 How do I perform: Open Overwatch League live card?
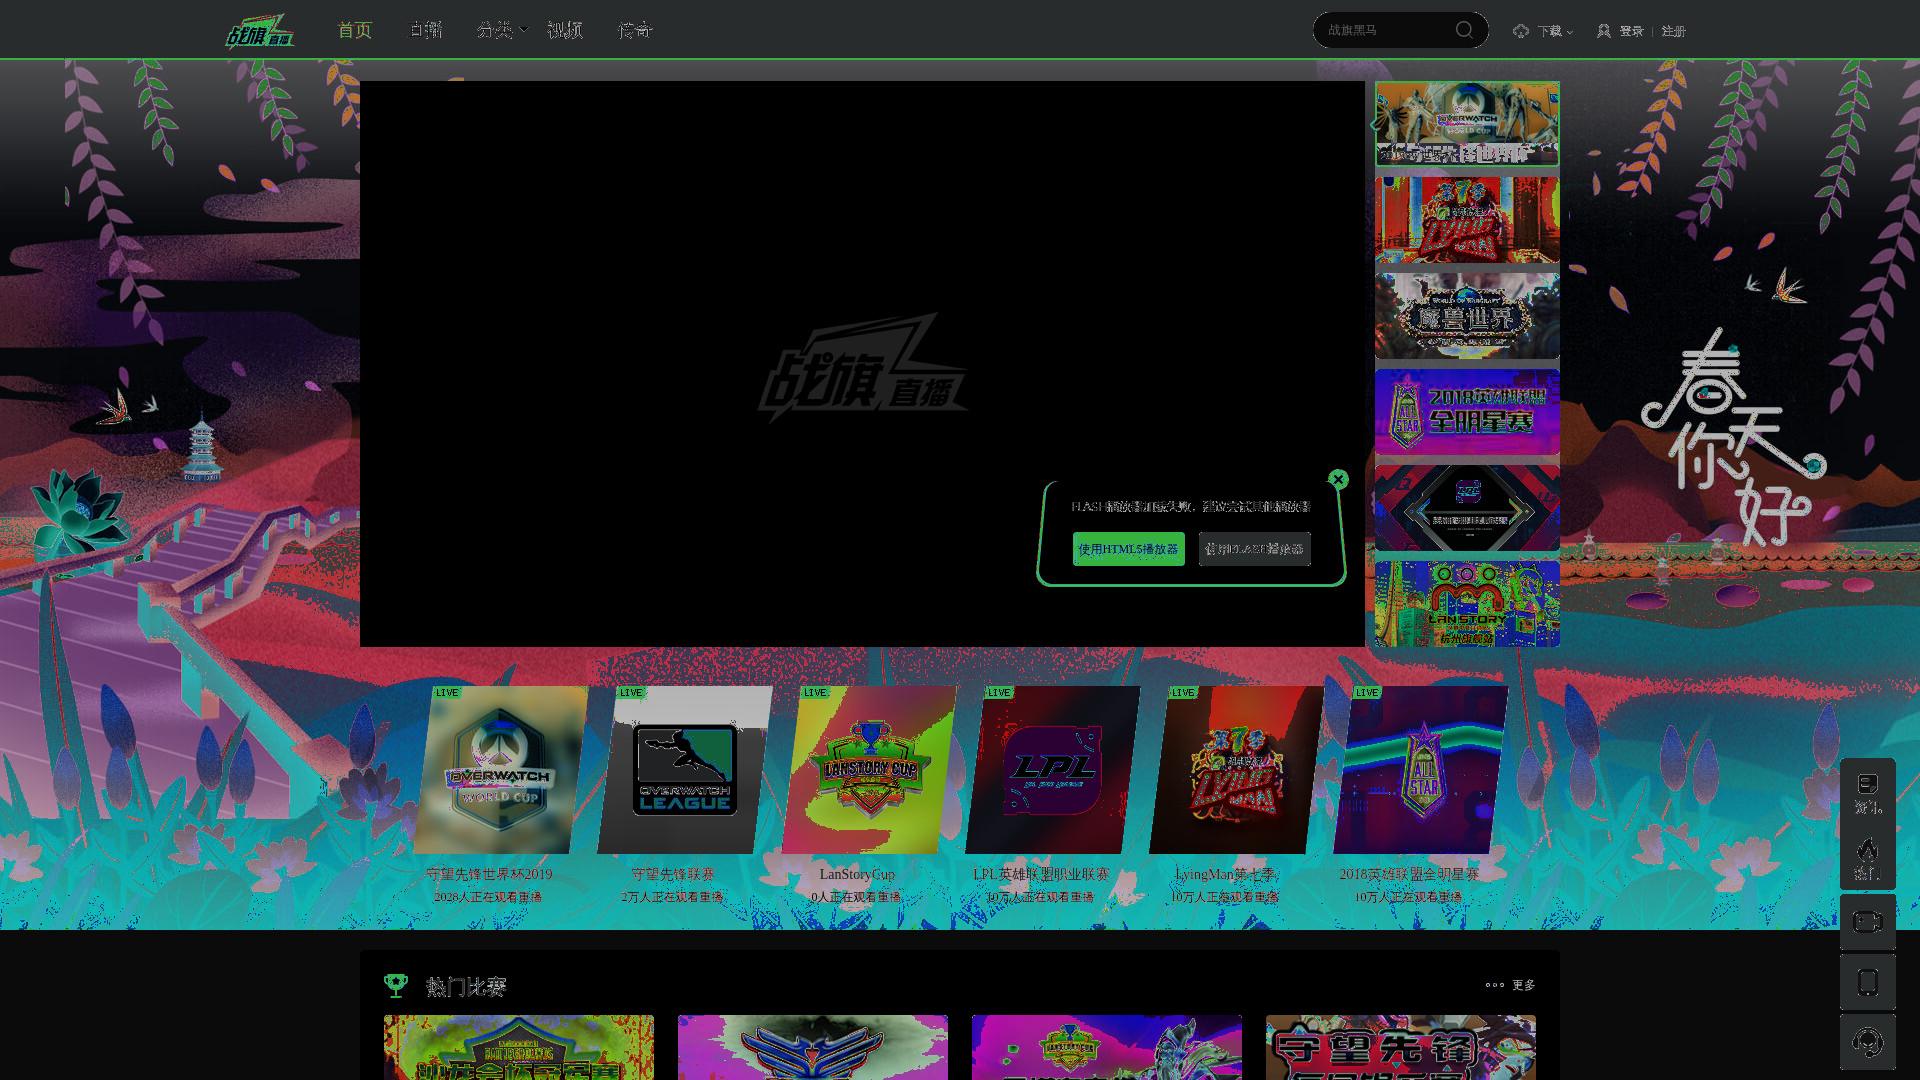pos(685,770)
